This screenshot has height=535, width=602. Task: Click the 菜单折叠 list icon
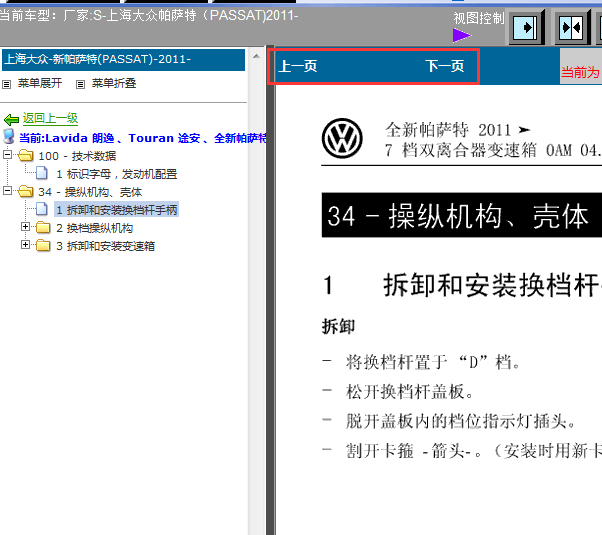click(80, 84)
